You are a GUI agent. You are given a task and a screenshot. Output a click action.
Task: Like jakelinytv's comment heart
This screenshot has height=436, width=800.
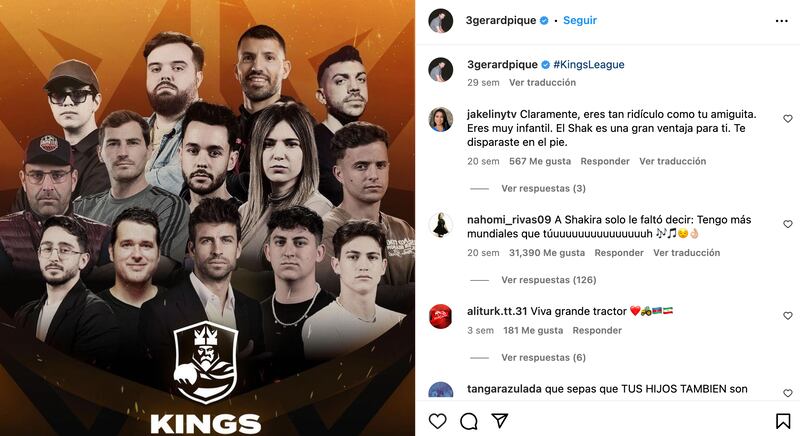pos(788,118)
